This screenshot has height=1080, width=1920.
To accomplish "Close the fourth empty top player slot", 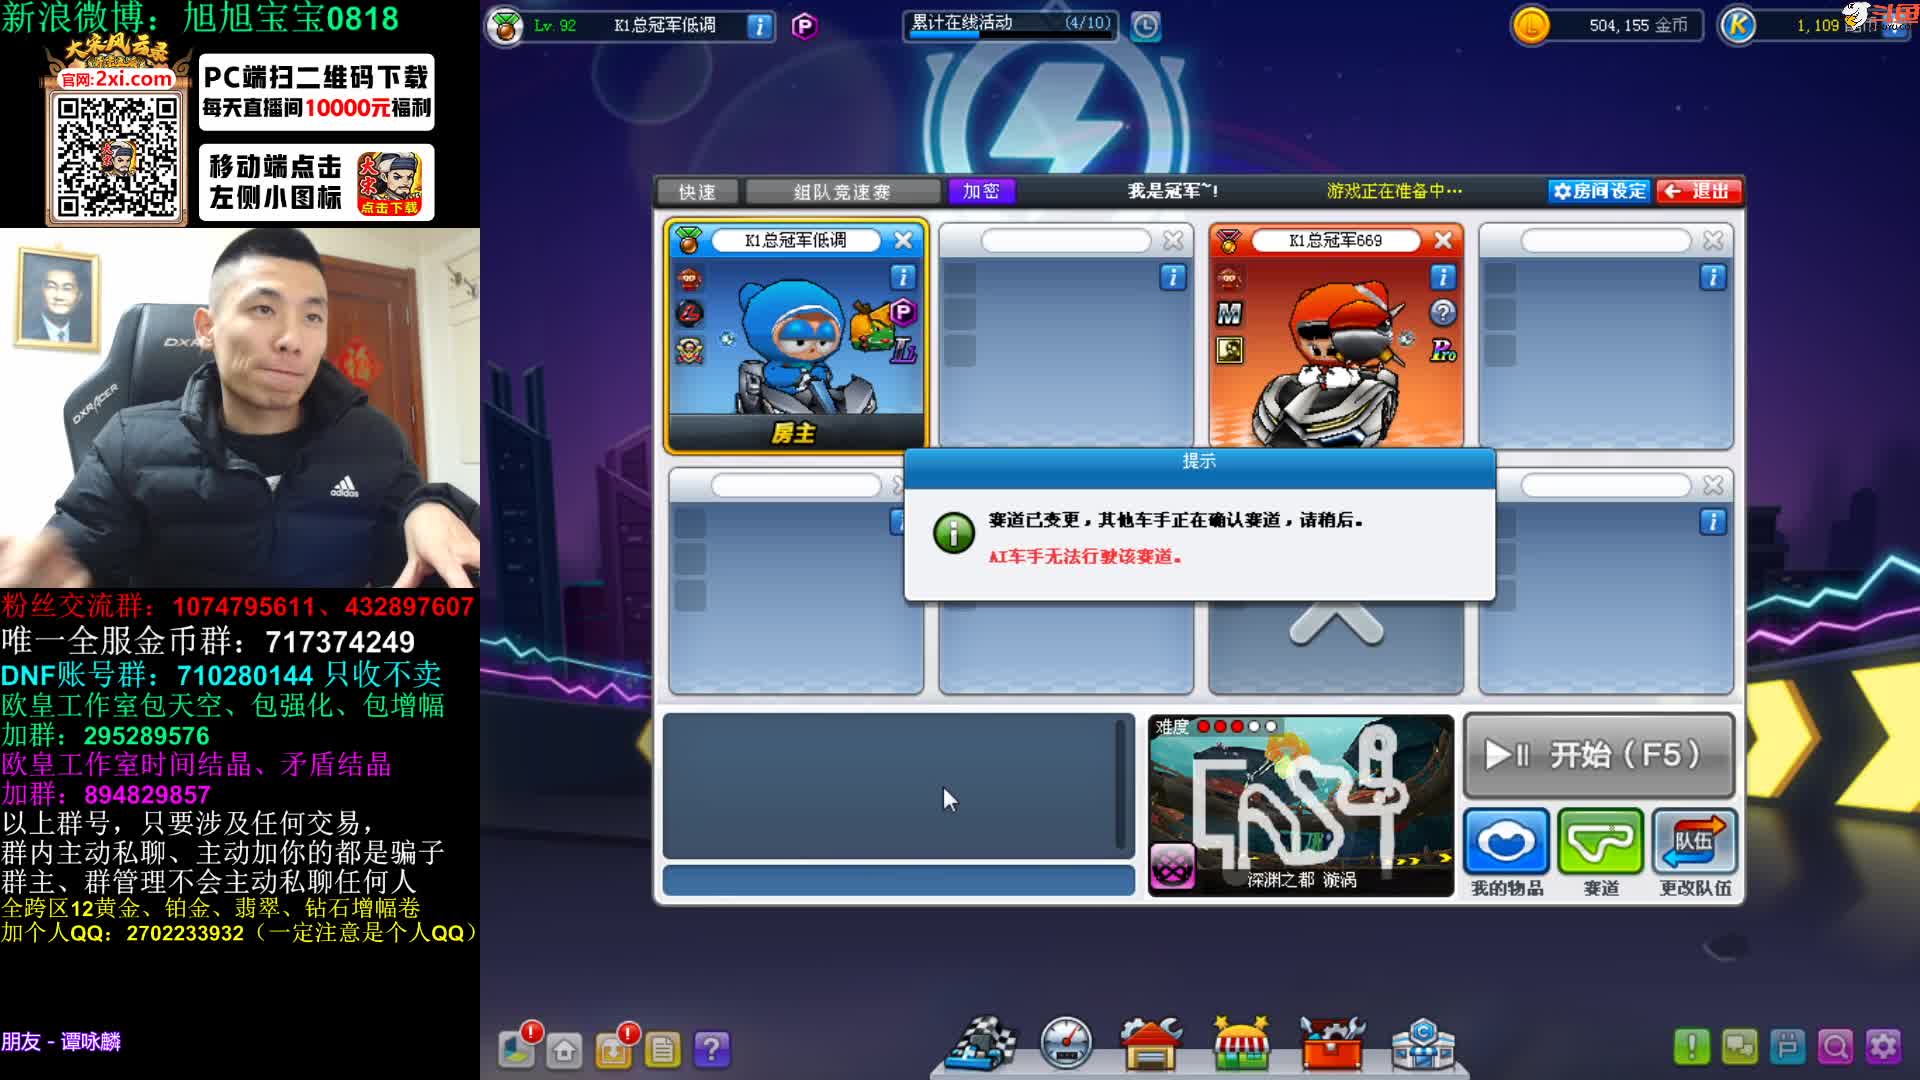I will click(1713, 240).
